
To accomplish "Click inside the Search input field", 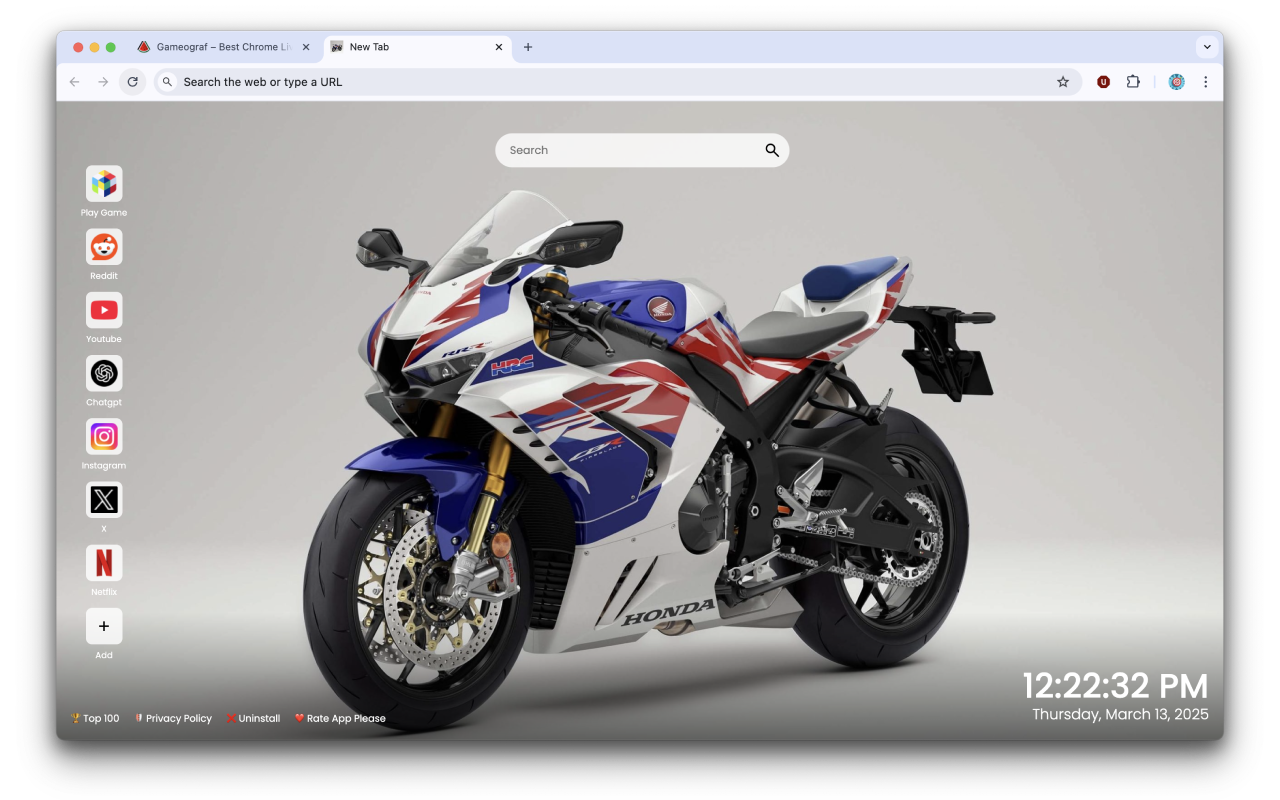I will pyautogui.click(x=630, y=149).
